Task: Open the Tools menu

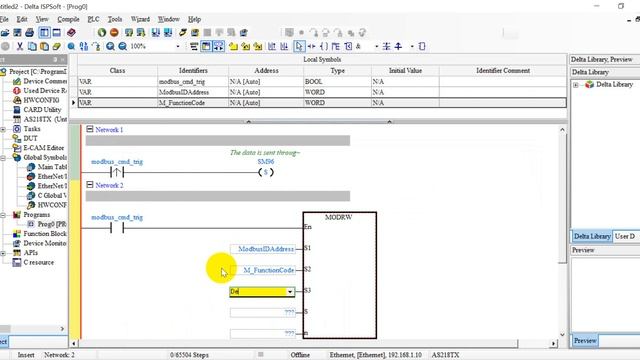Action: 115,19
